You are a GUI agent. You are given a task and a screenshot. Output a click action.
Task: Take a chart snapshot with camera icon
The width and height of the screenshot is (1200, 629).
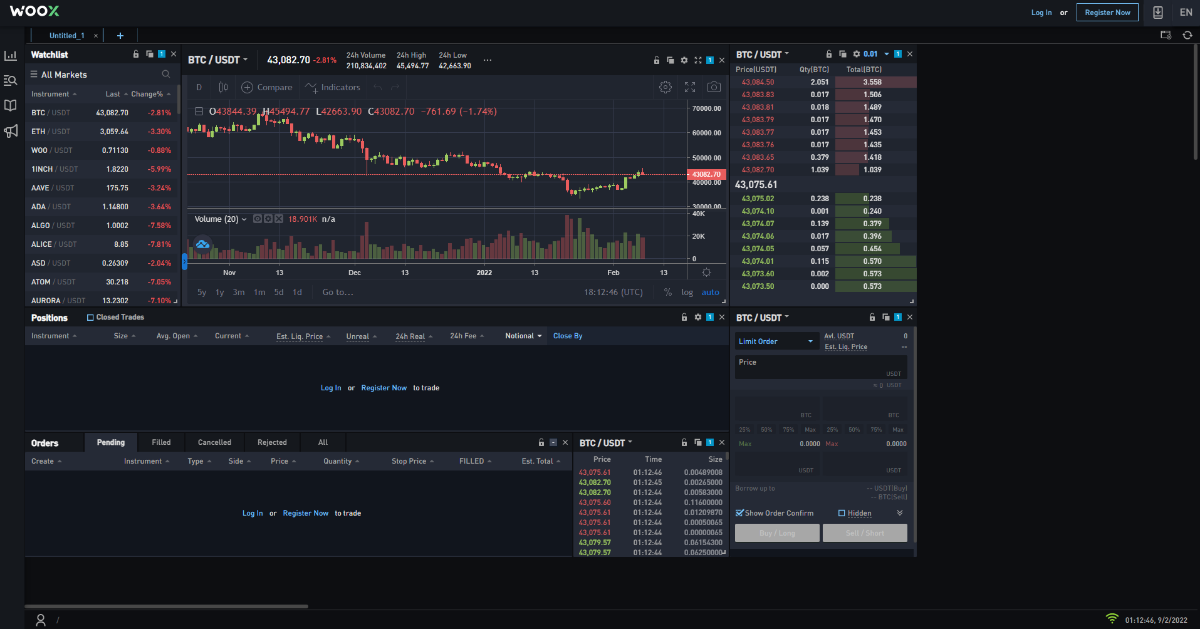[714, 87]
